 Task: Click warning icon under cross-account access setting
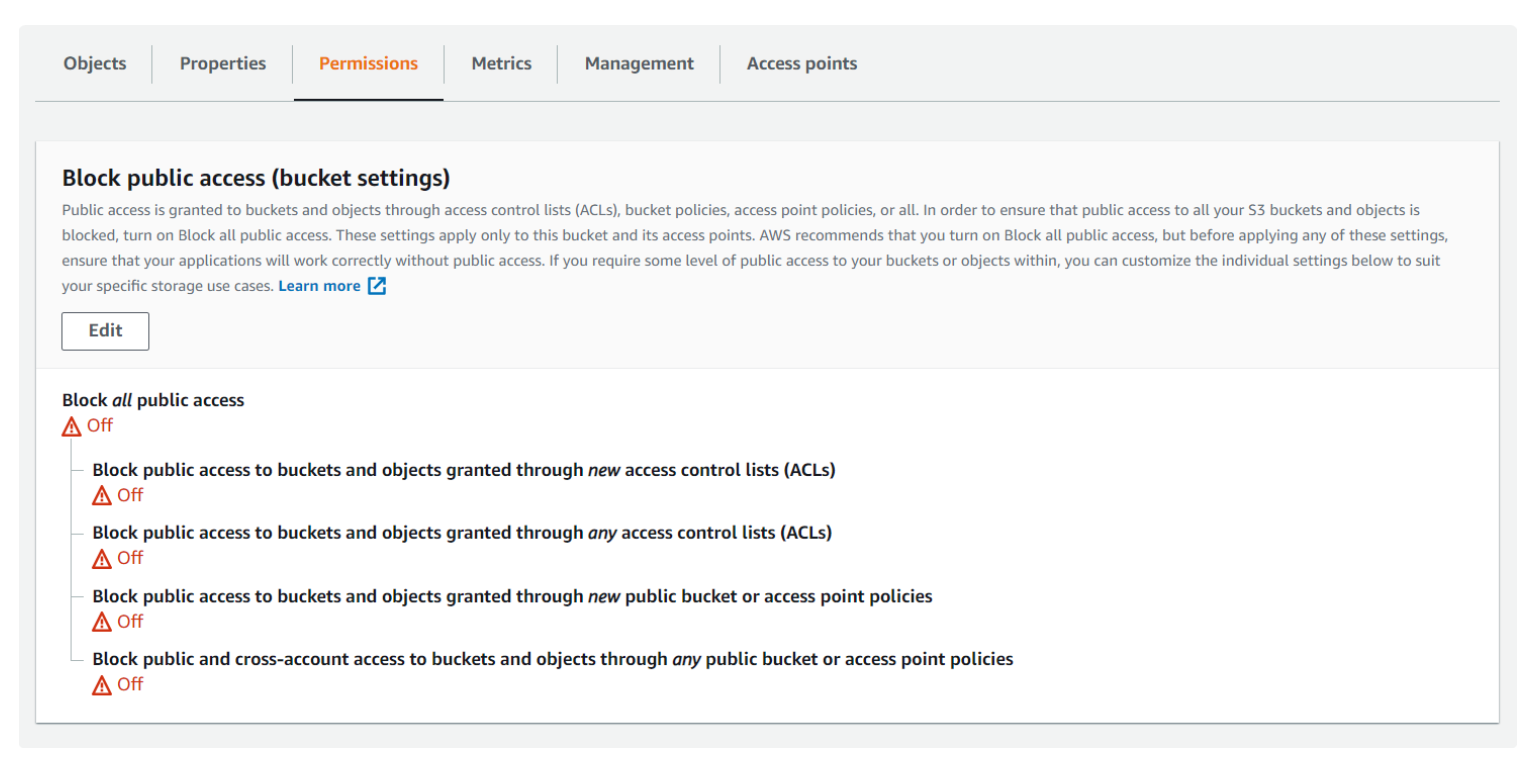[101, 685]
